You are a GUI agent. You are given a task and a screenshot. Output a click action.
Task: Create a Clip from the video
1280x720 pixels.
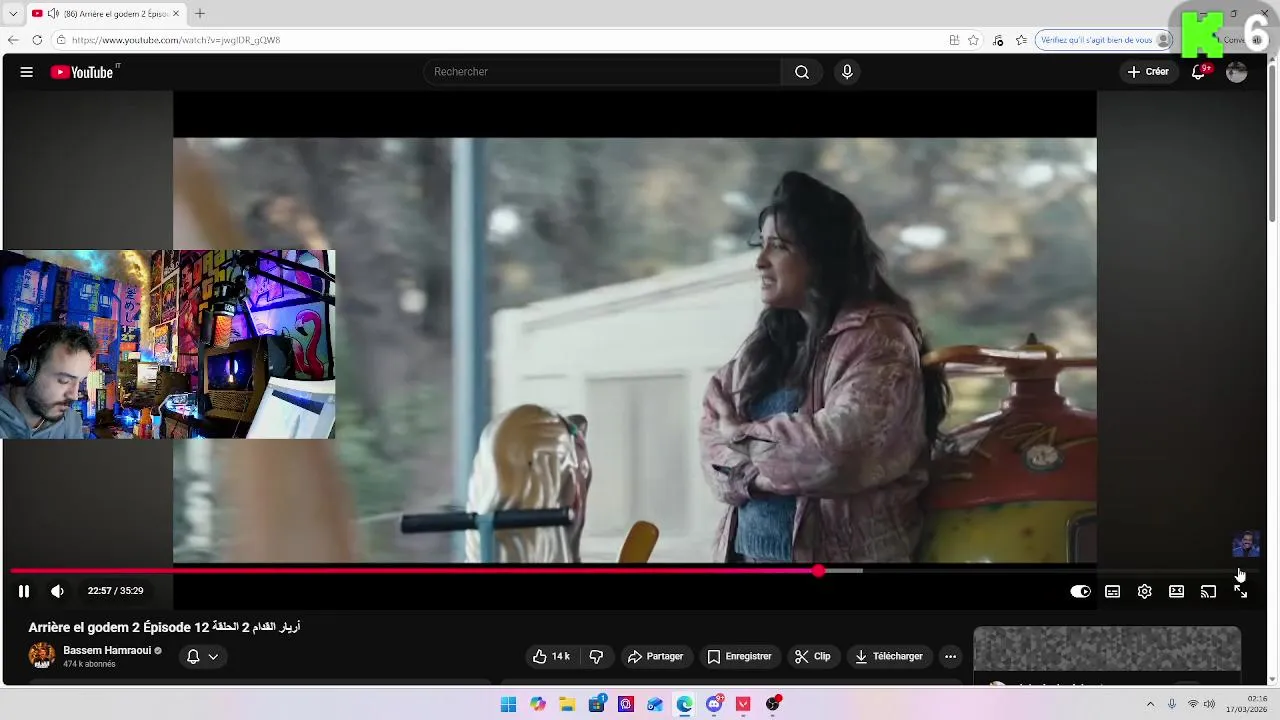pyautogui.click(x=812, y=656)
